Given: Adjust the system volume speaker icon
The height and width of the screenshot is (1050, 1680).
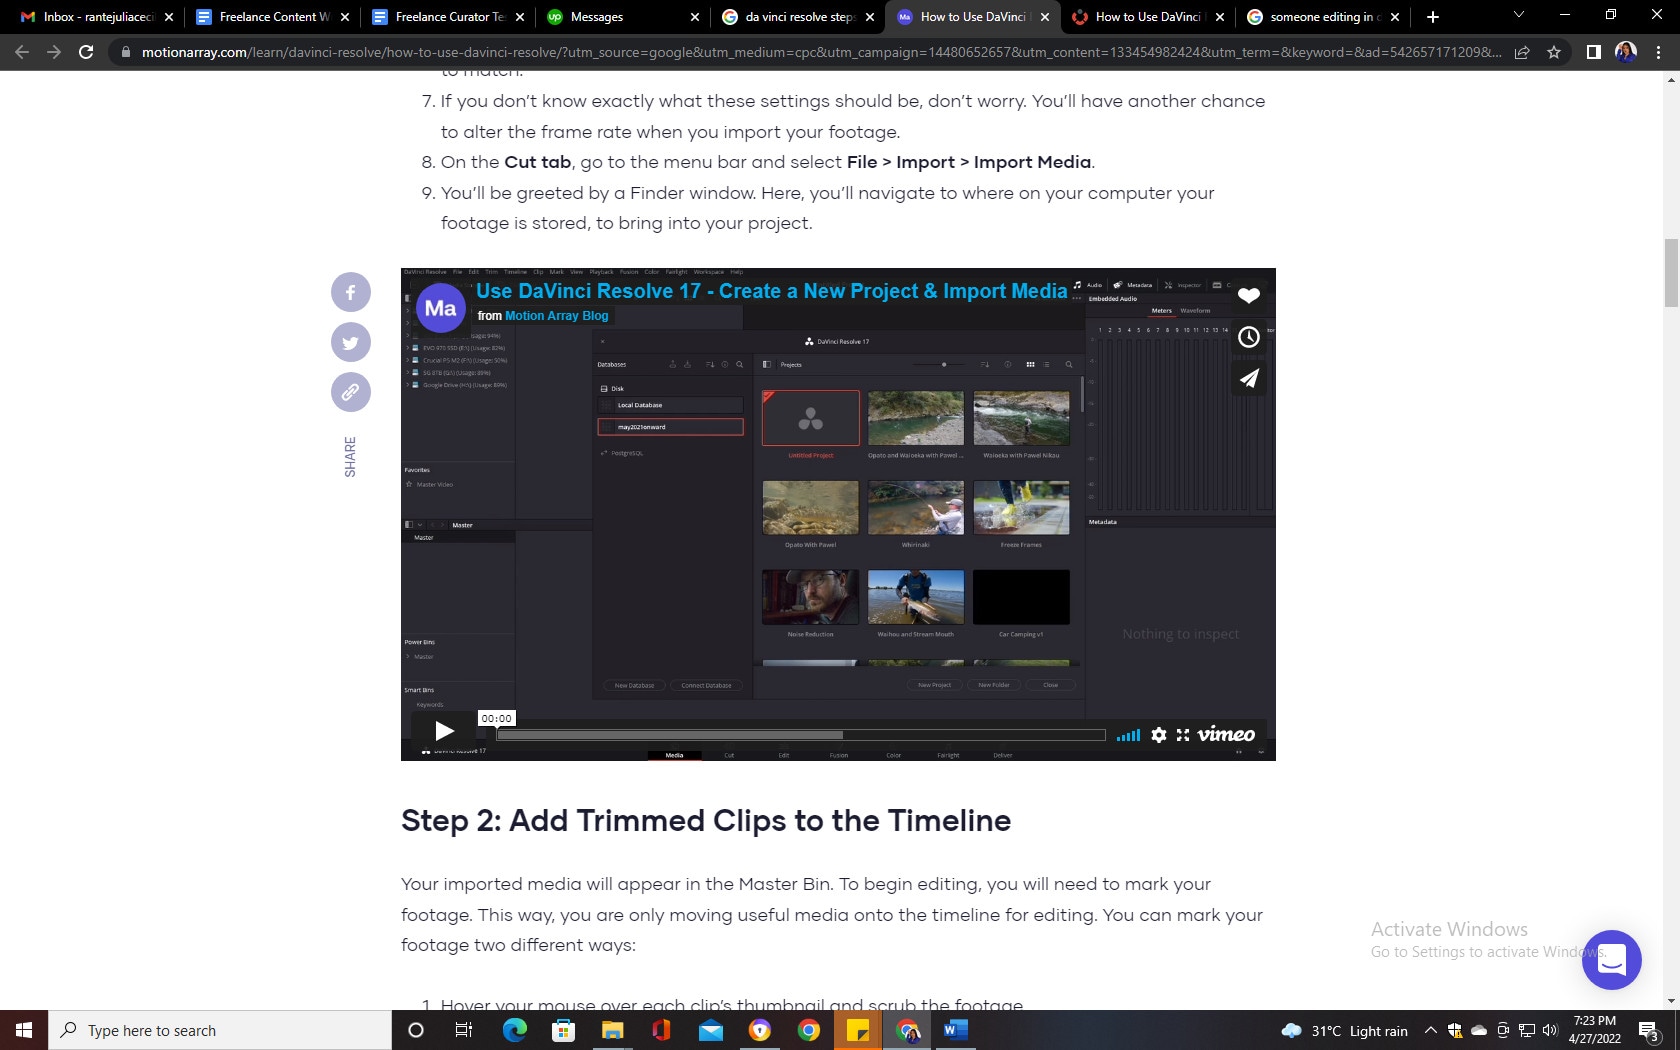Looking at the screenshot, I should [1551, 1031].
